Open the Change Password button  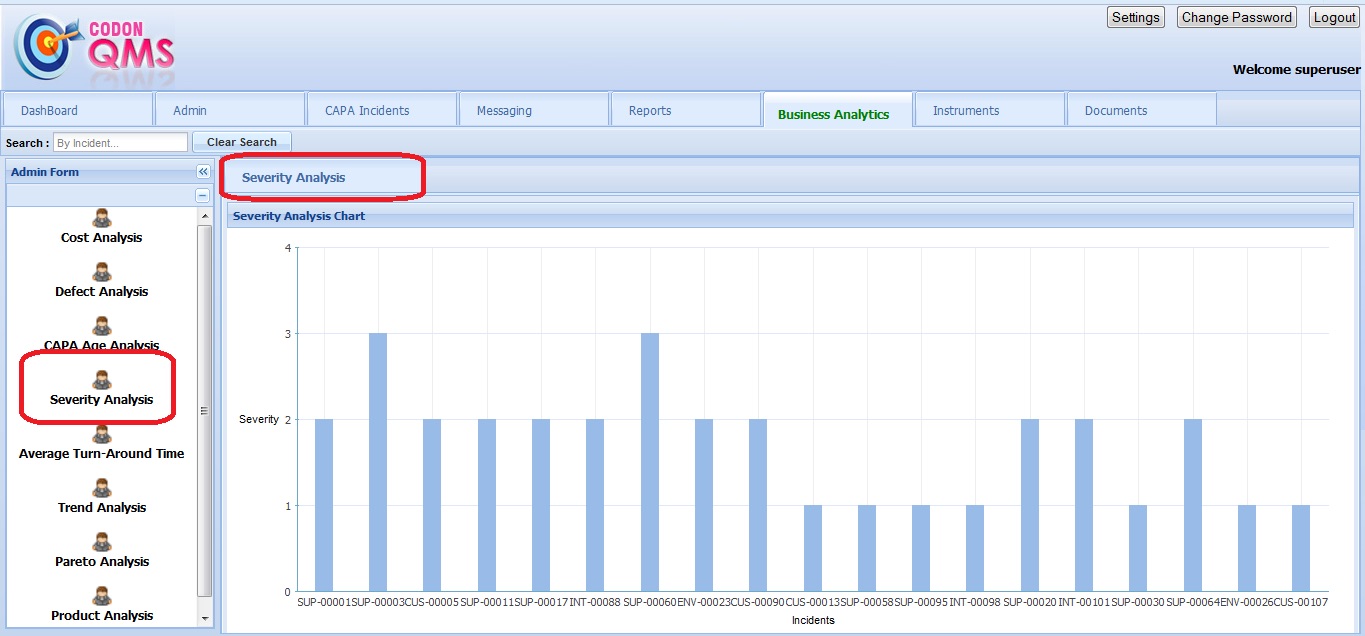(1236, 17)
